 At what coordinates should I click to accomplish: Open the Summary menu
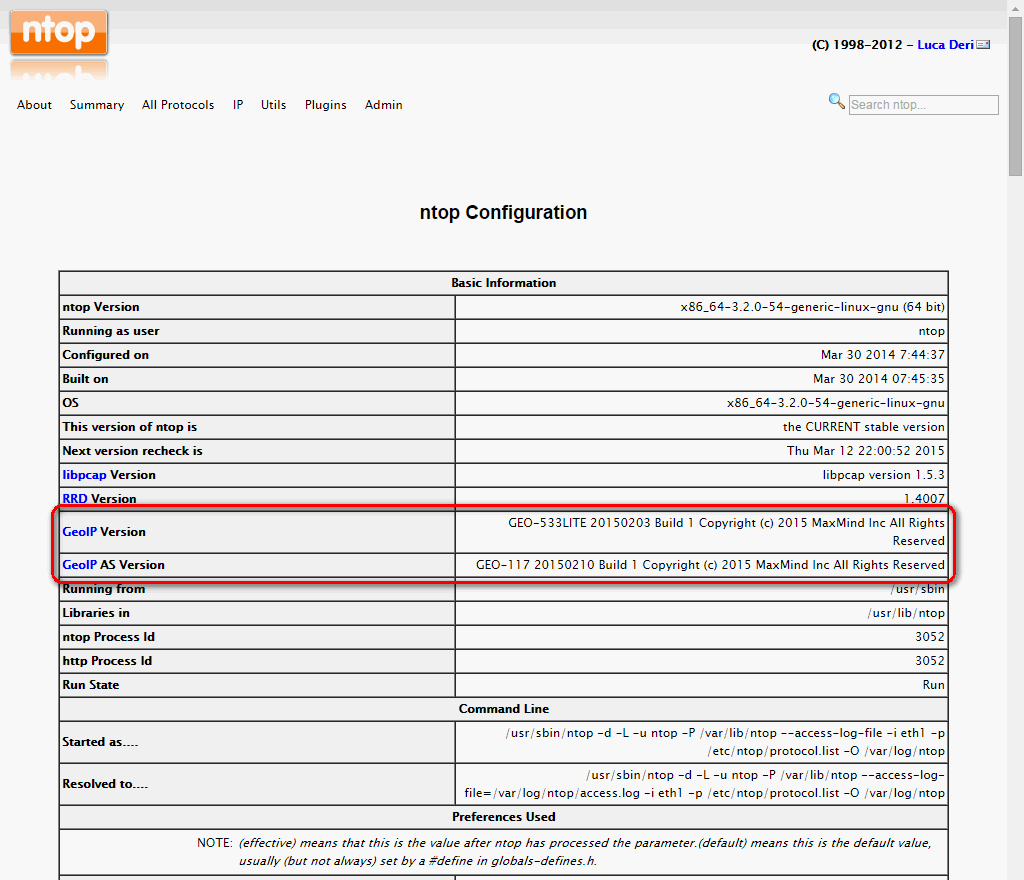coord(97,104)
